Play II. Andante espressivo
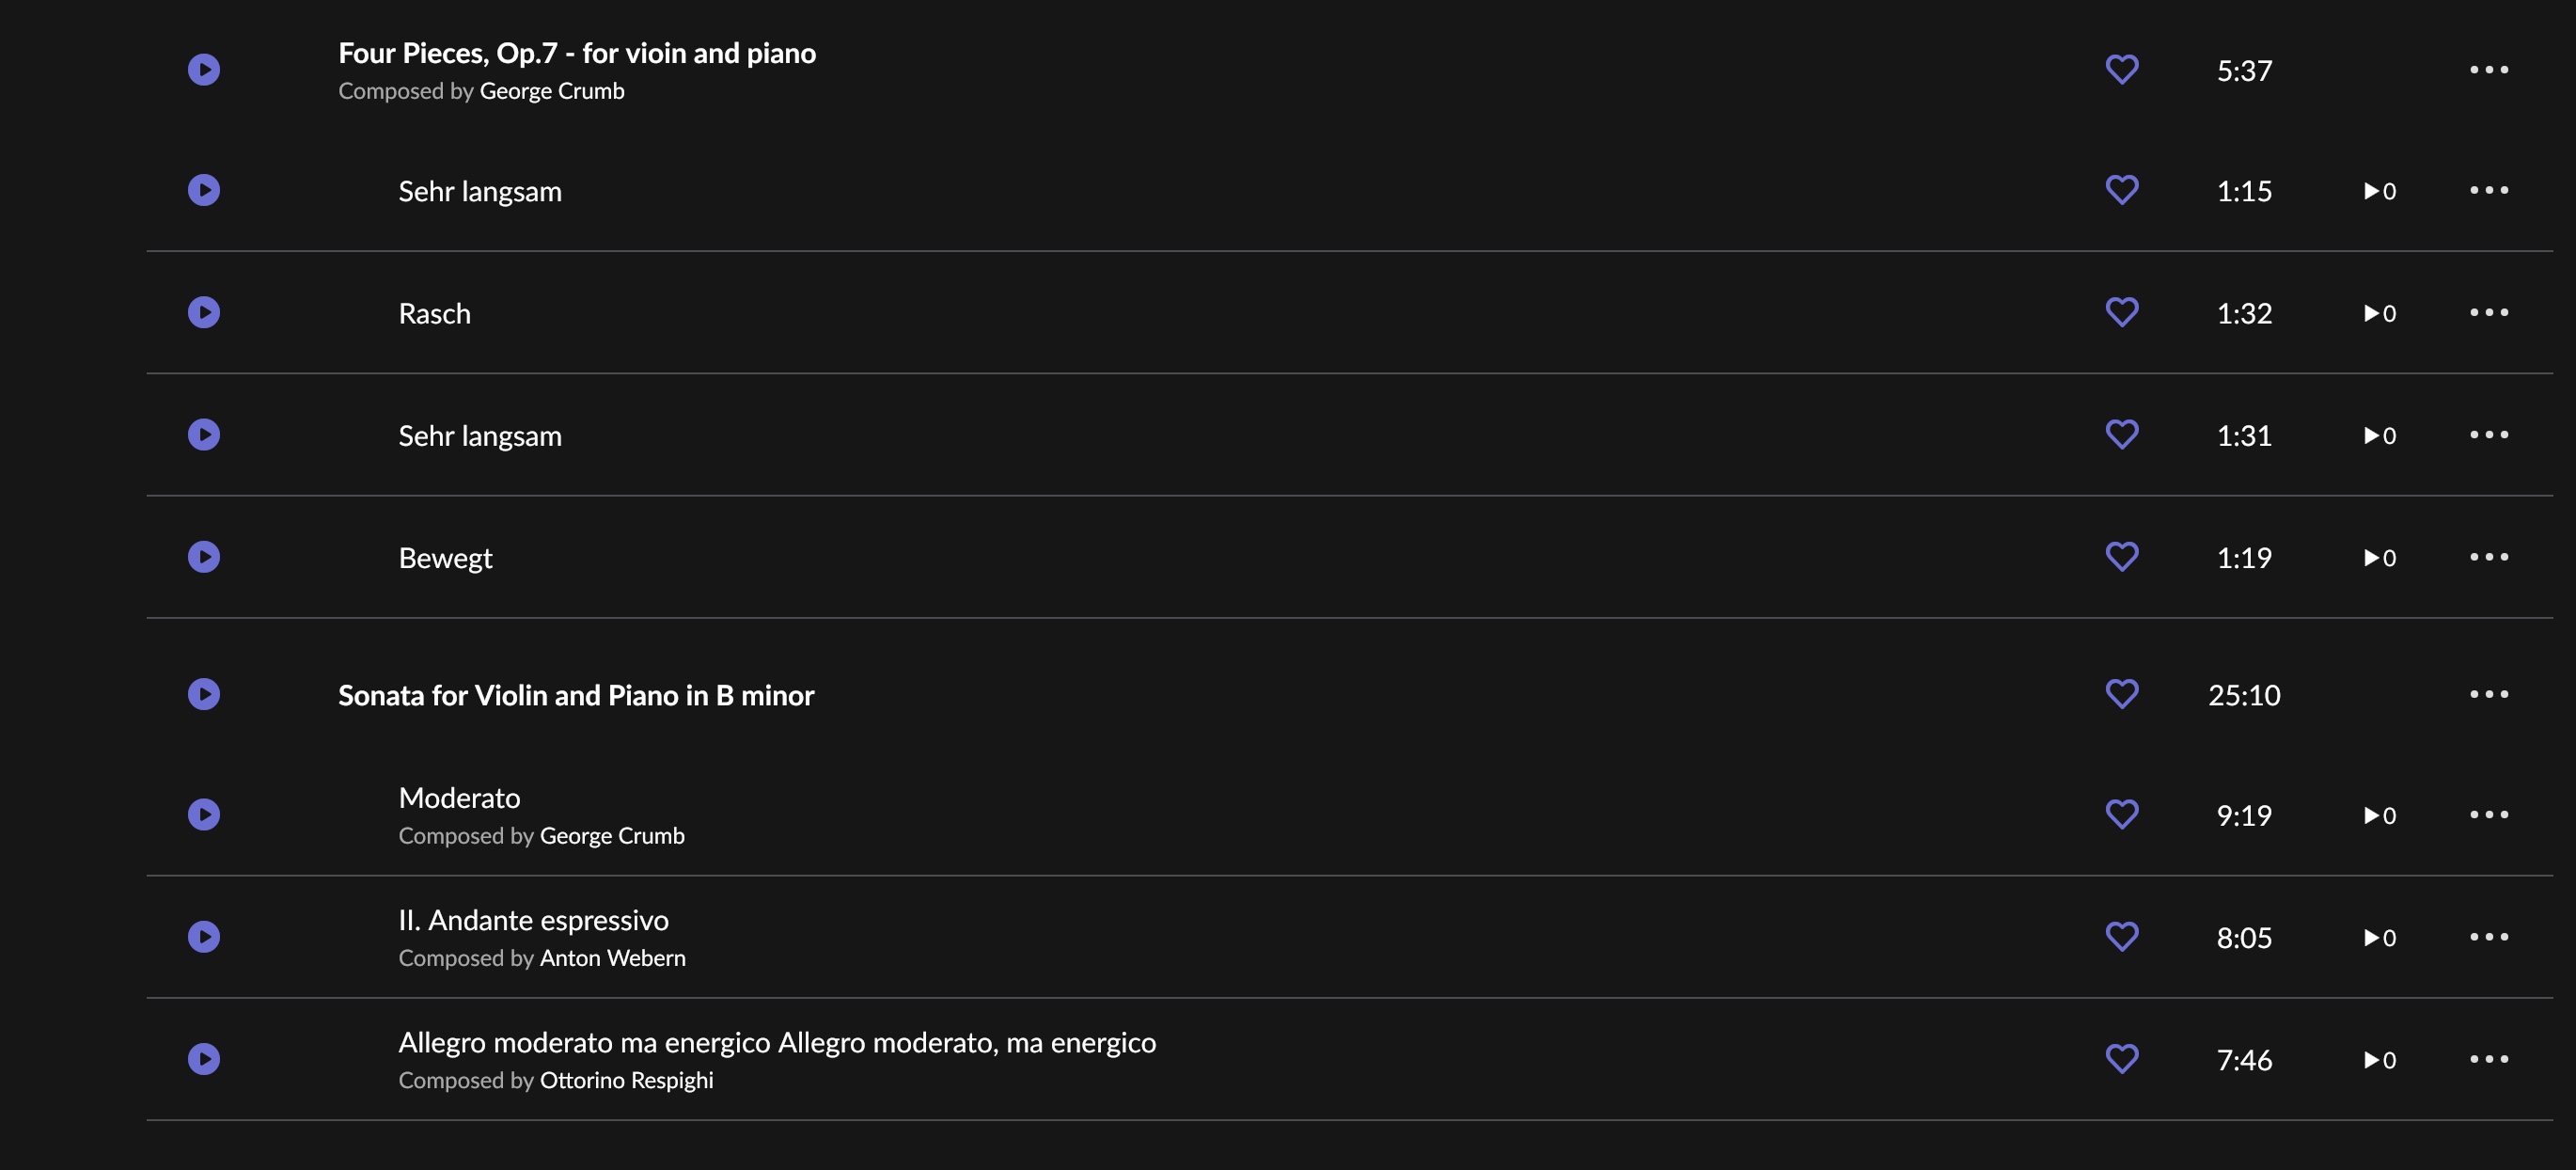Screen dimensions: 2576x1170 [204, 937]
